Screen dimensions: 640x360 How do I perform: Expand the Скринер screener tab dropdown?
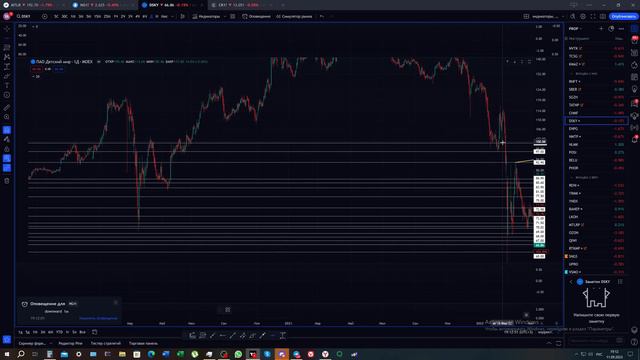50,343
